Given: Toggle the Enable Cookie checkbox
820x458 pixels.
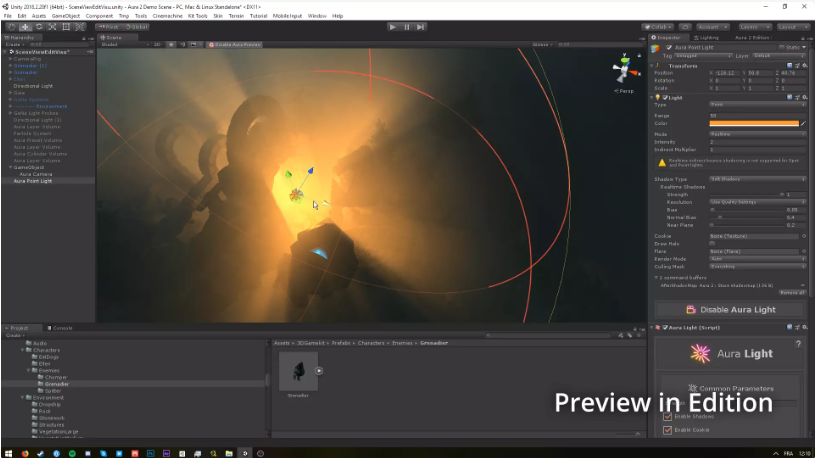Looking at the screenshot, I should pos(667,430).
